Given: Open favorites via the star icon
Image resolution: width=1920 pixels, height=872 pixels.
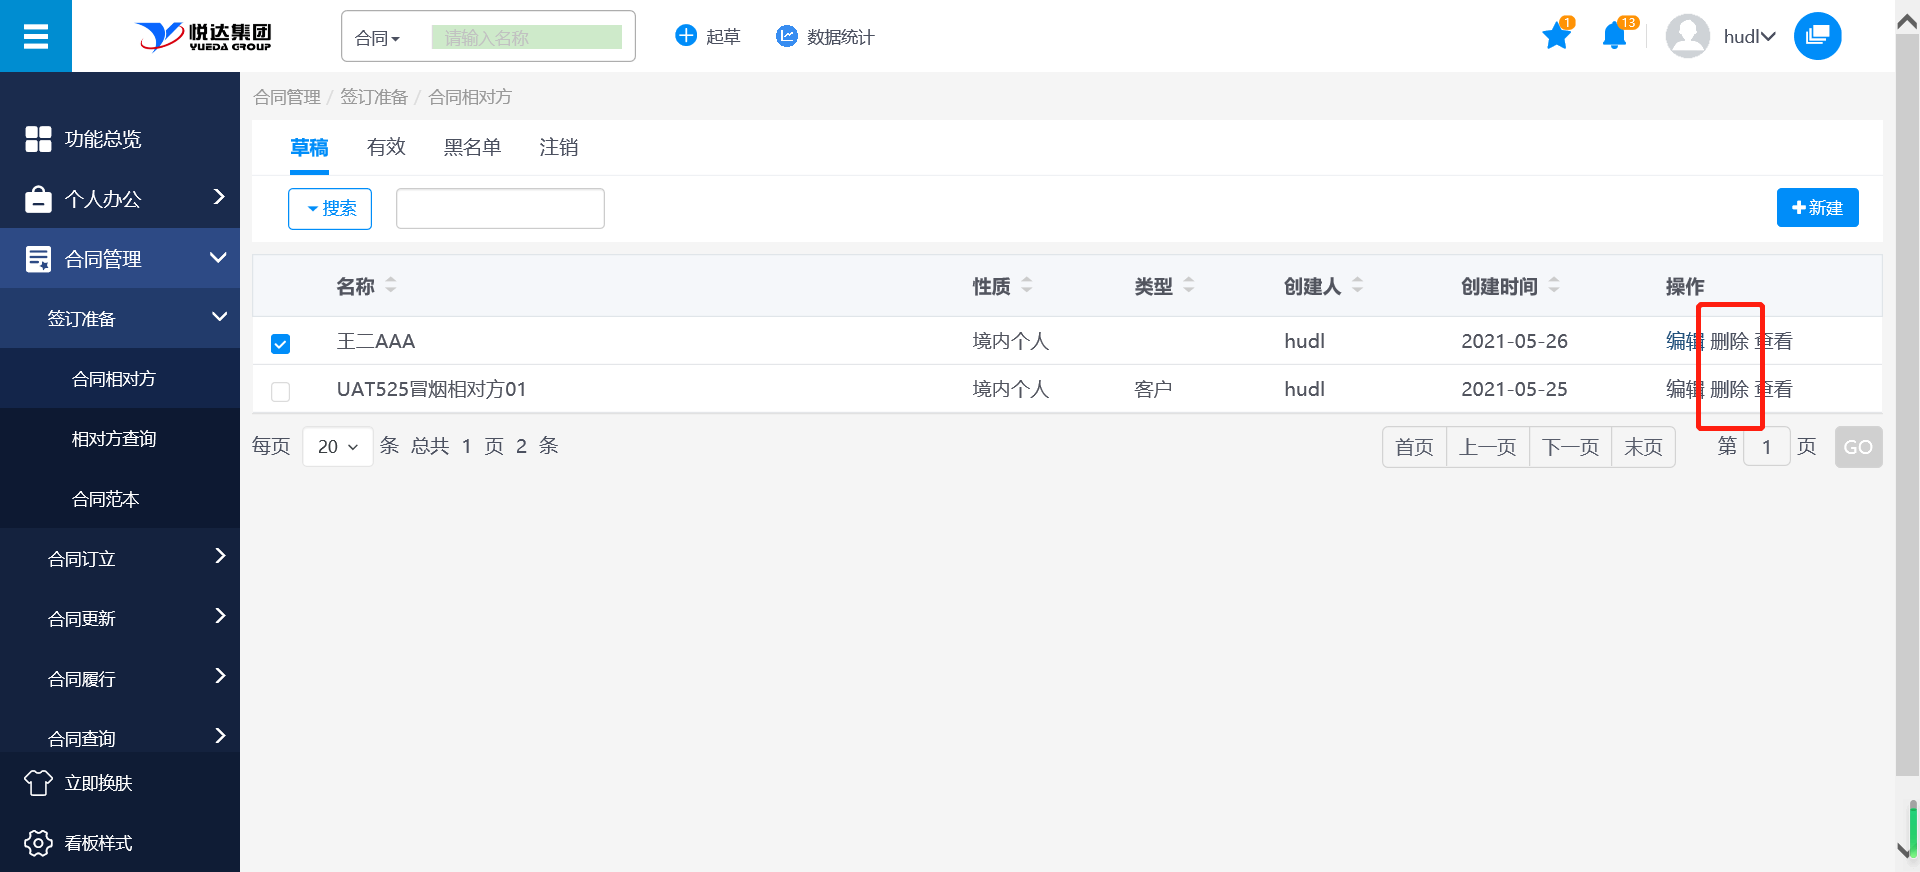Looking at the screenshot, I should tap(1556, 37).
